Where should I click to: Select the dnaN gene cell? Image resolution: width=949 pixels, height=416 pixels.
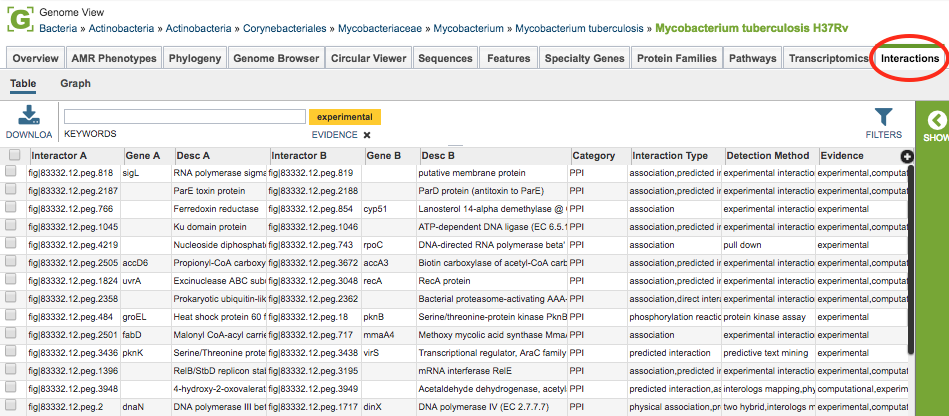click(147, 407)
